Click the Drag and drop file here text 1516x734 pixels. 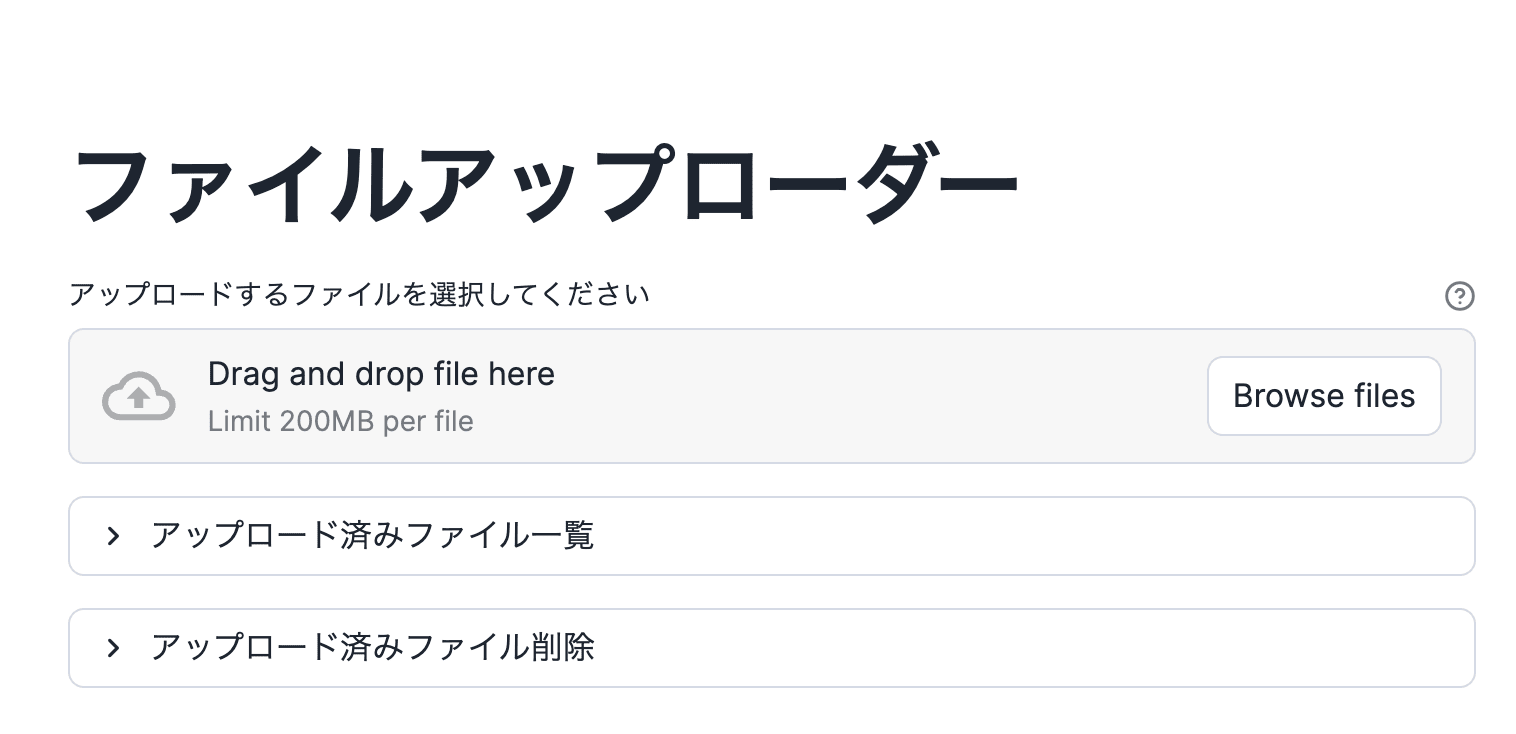pos(381,374)
